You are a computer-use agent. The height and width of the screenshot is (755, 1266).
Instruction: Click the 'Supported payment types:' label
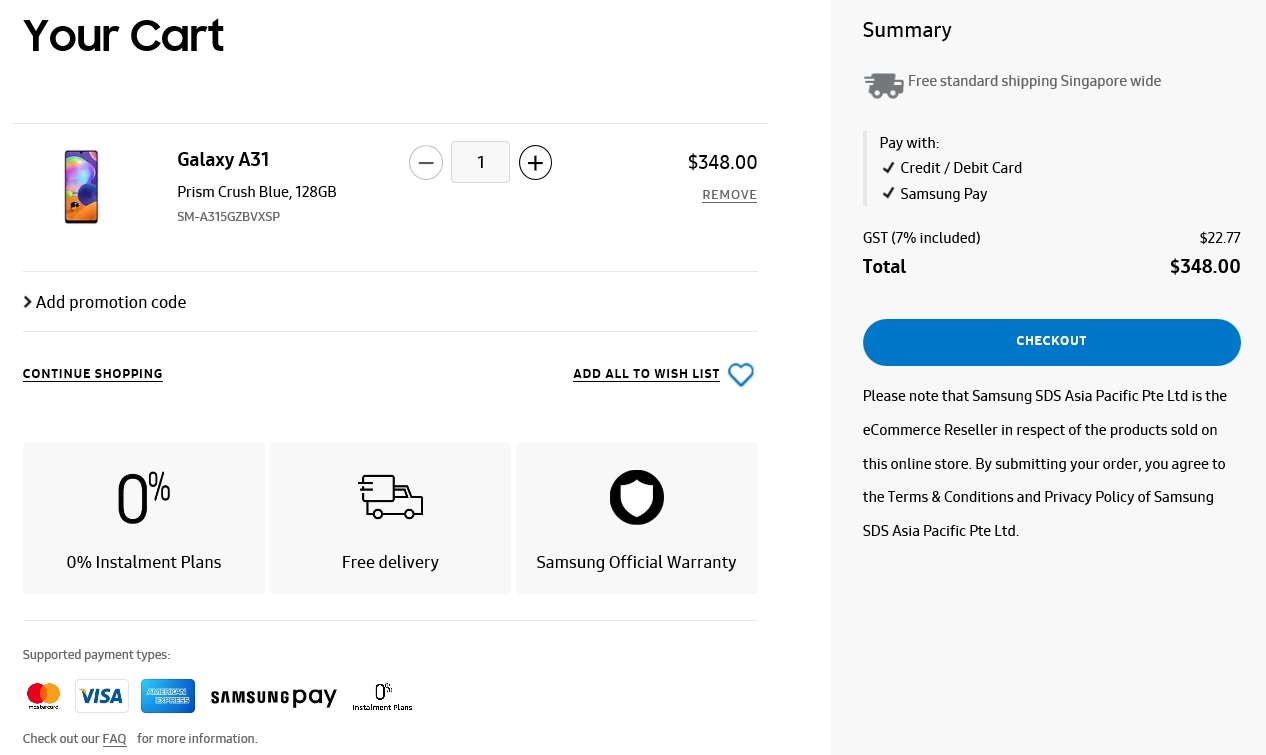click(96, 655)
